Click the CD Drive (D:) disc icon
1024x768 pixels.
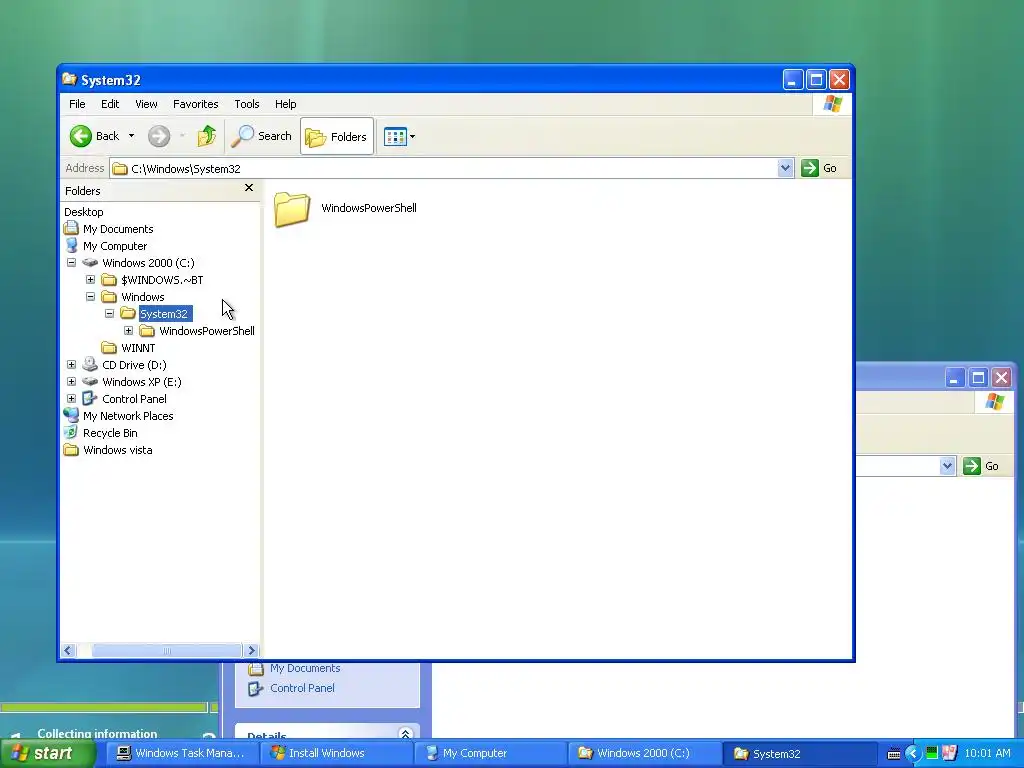[90, 364]
